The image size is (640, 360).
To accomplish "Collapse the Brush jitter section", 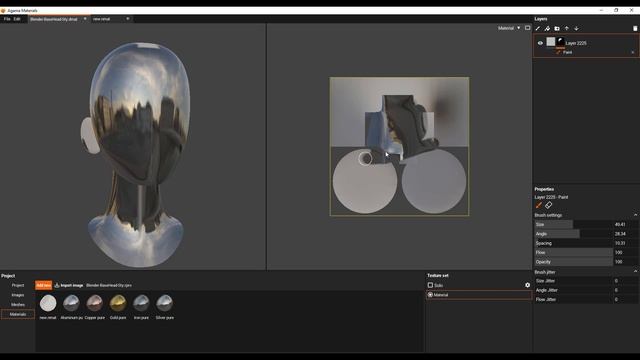I will click(x=635, y=272).
